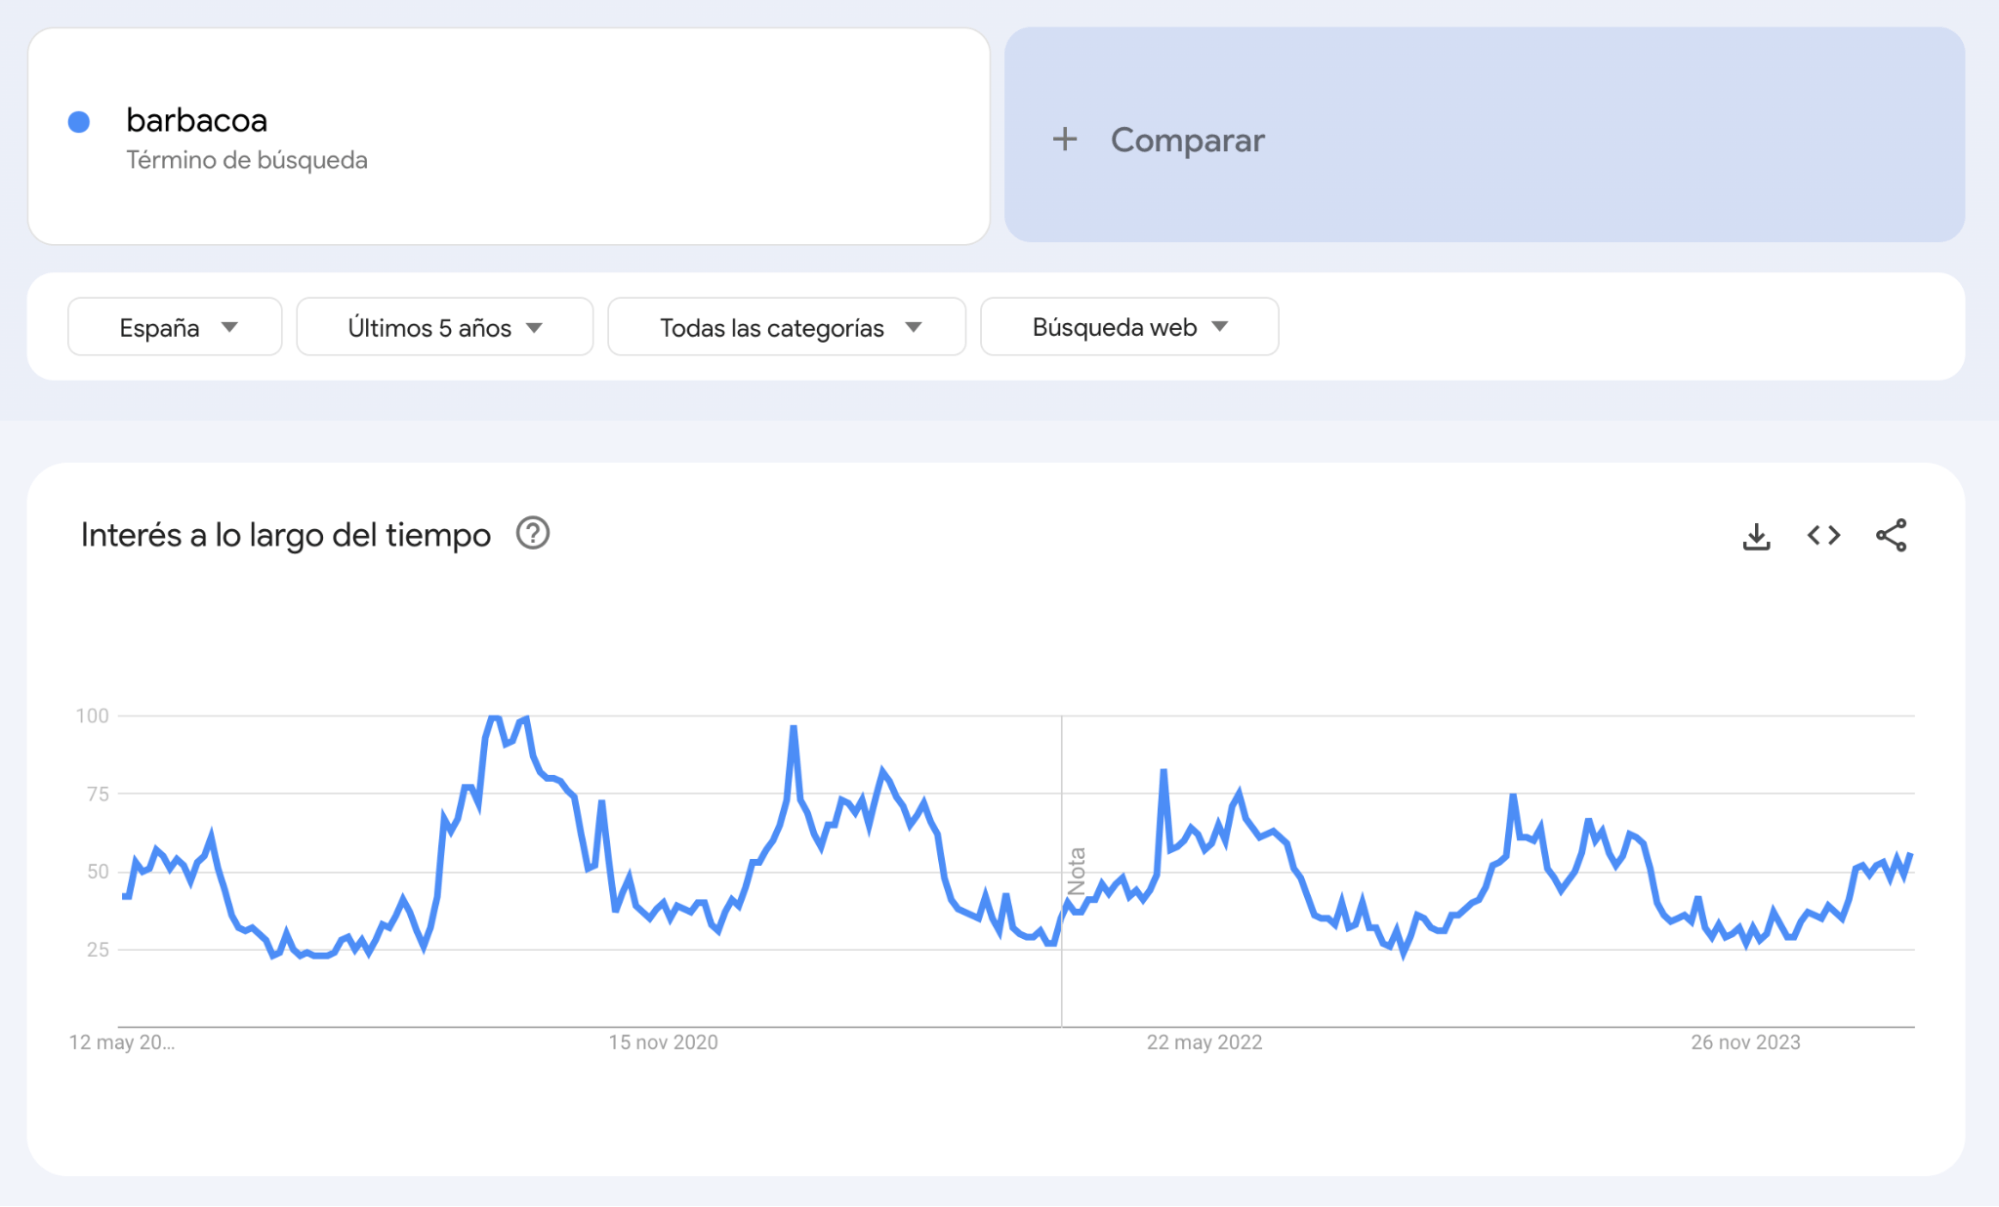Download the interest data as CSV
The image size is (1999, 1207).
click(x=1757, y=535)
